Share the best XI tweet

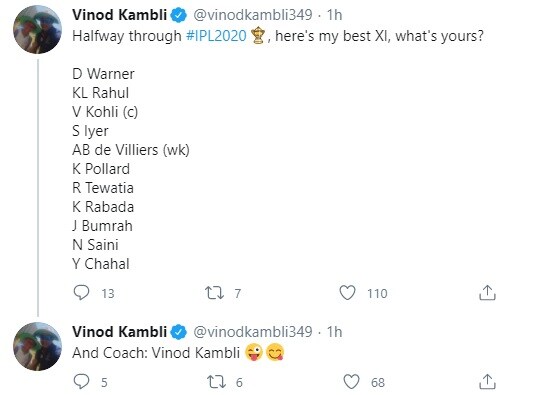(487, 292)
